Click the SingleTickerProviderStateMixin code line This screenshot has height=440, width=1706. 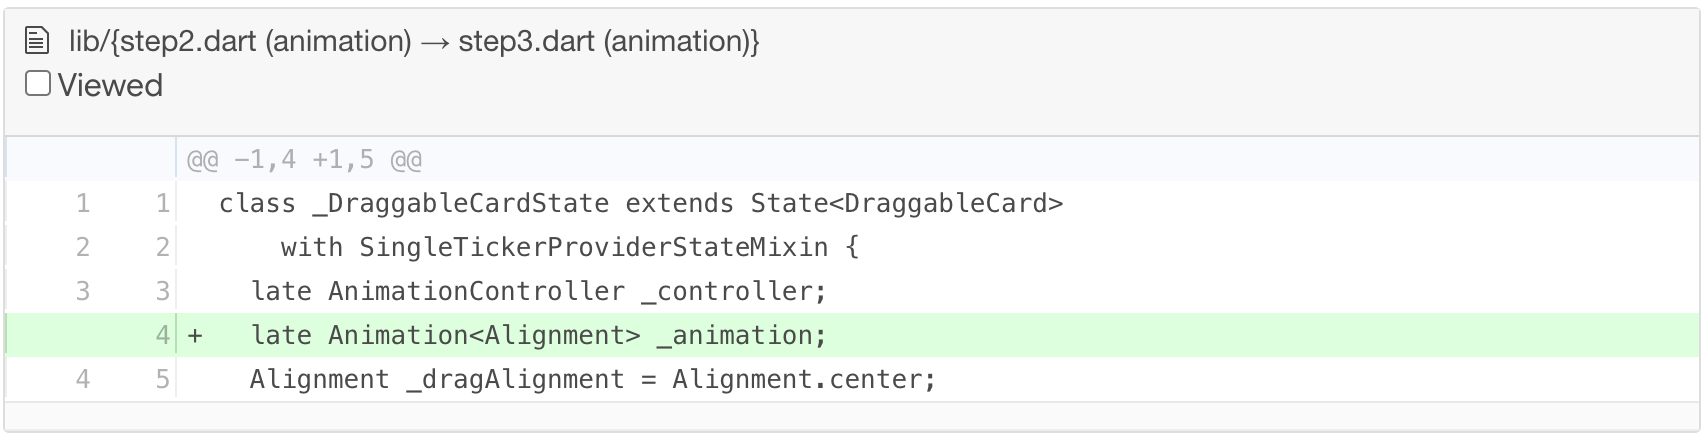click(570, 247)
